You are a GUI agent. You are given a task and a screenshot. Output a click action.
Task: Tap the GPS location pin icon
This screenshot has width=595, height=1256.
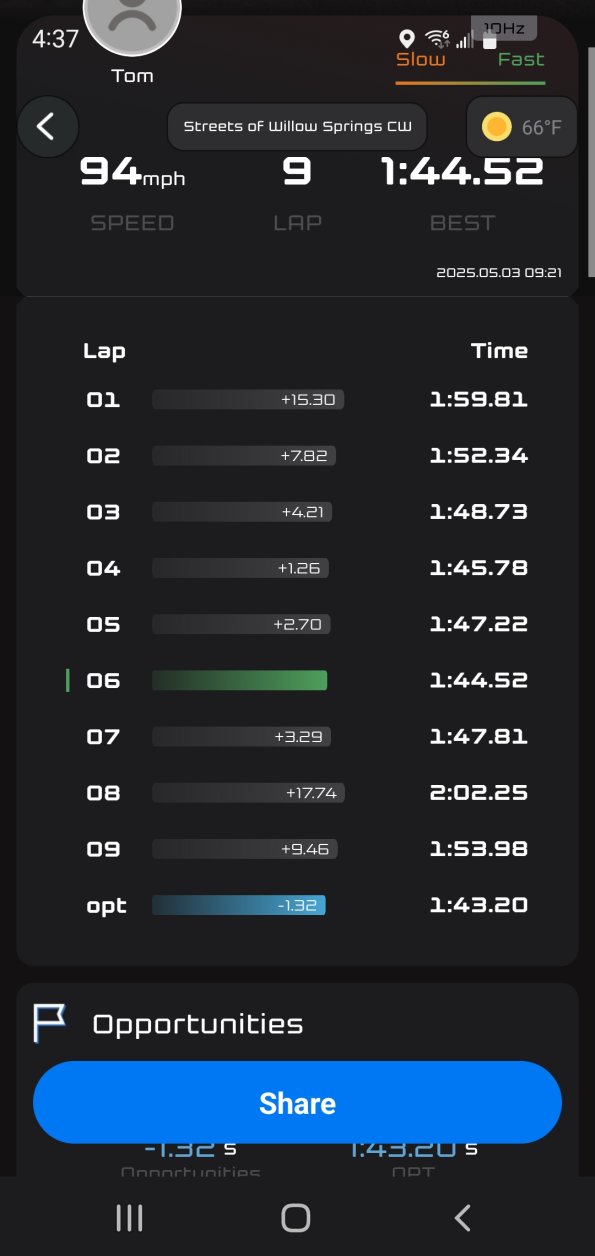click(x=407, y=39)
